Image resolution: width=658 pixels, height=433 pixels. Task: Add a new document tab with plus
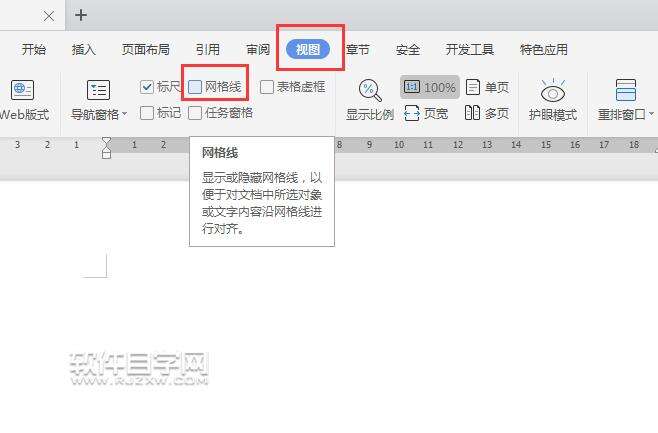81,16
